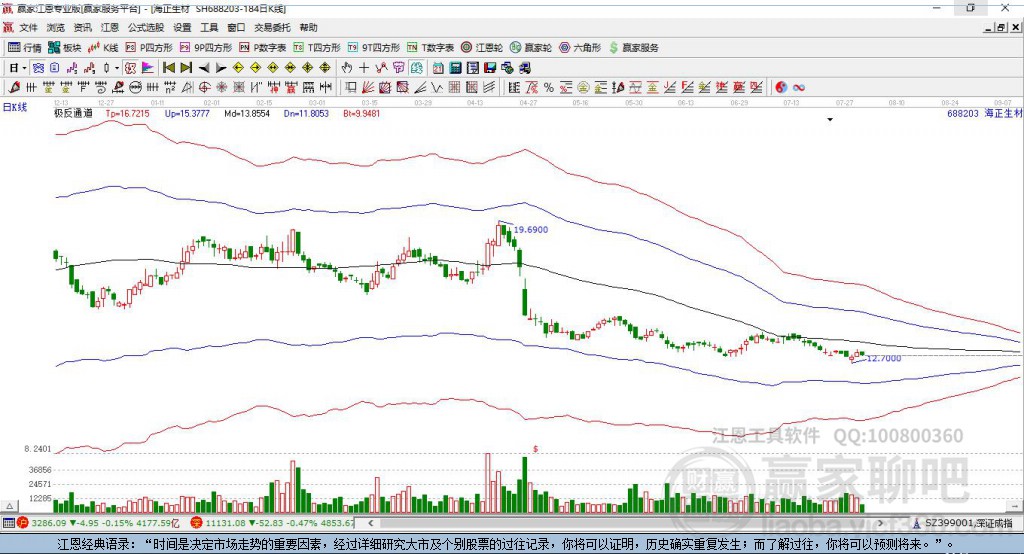Image resolution: width=1024 pixels, height=554 pixels.
Task: Open the 文件 menu
Action: coord(29,27)
